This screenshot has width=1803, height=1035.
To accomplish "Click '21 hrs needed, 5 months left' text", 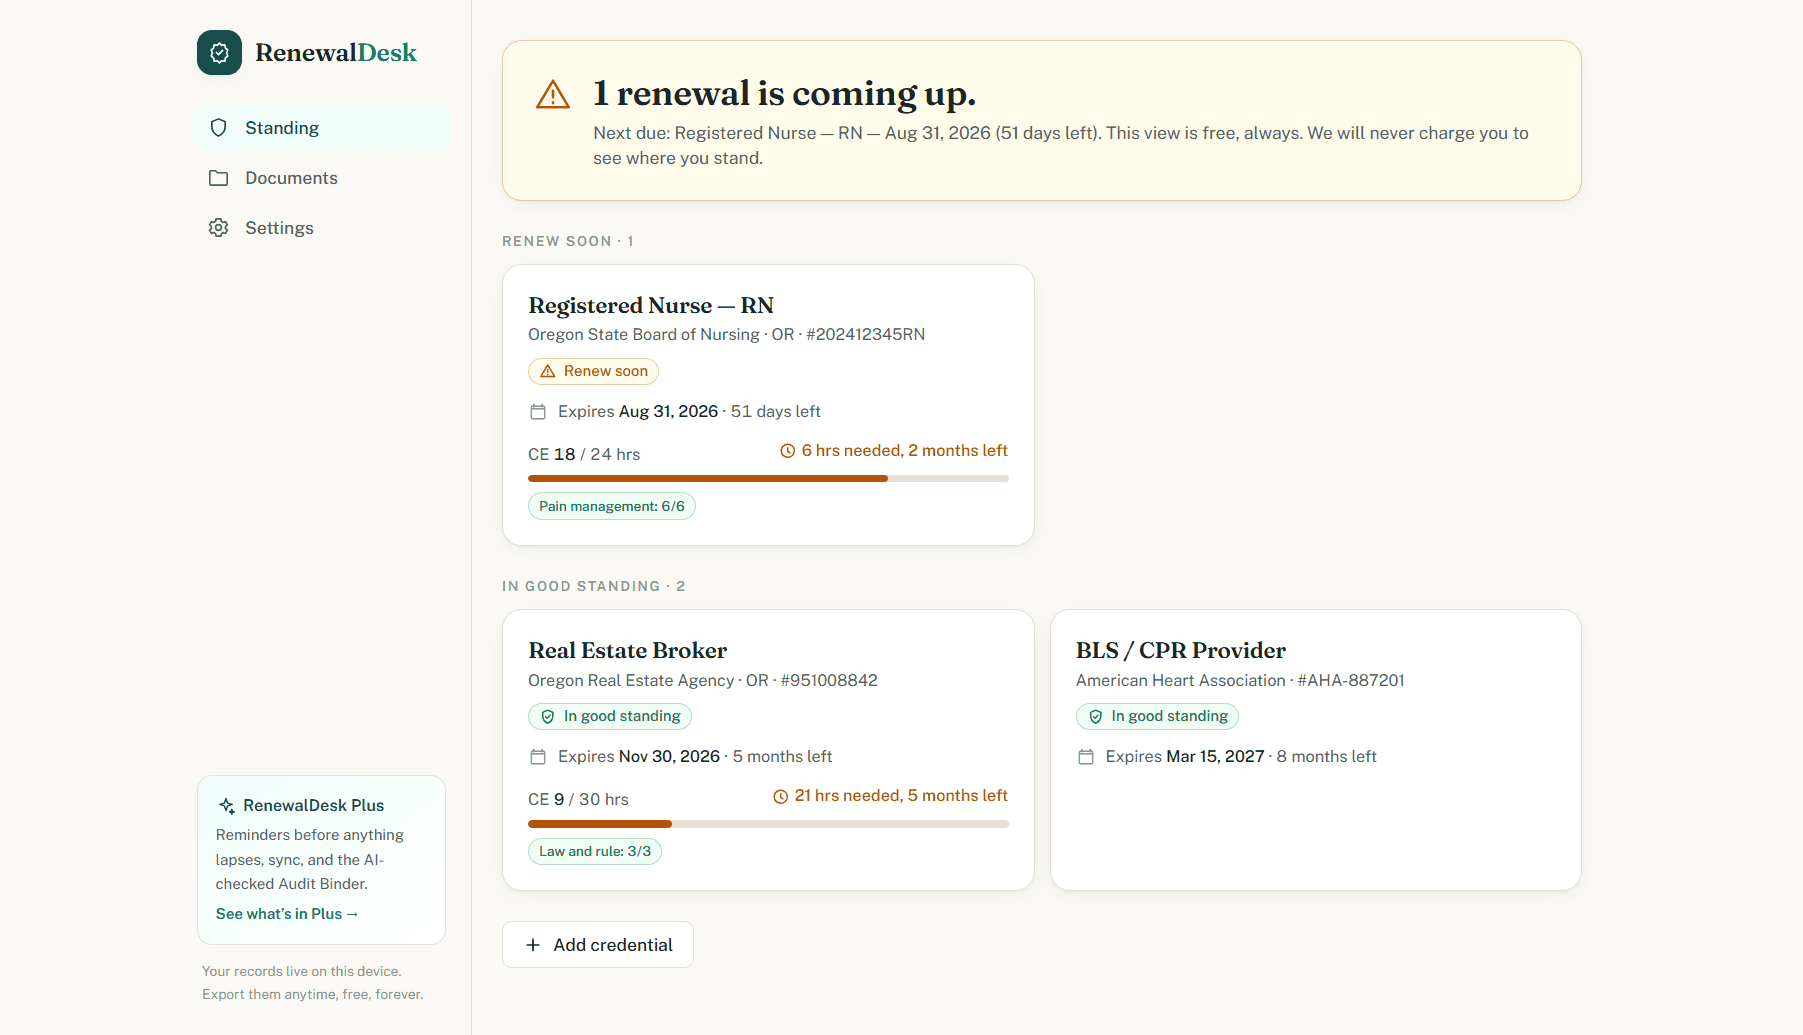I will [901, 796].
